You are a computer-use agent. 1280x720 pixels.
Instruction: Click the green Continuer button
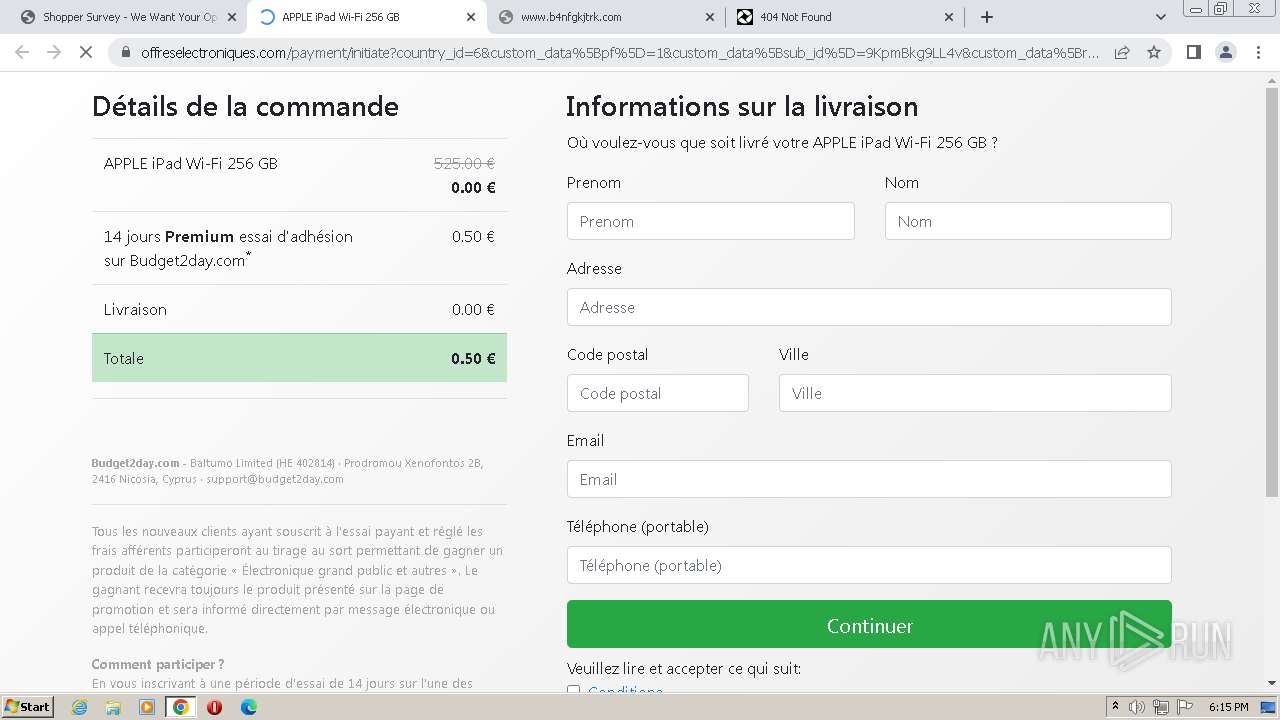coord(869,625)
